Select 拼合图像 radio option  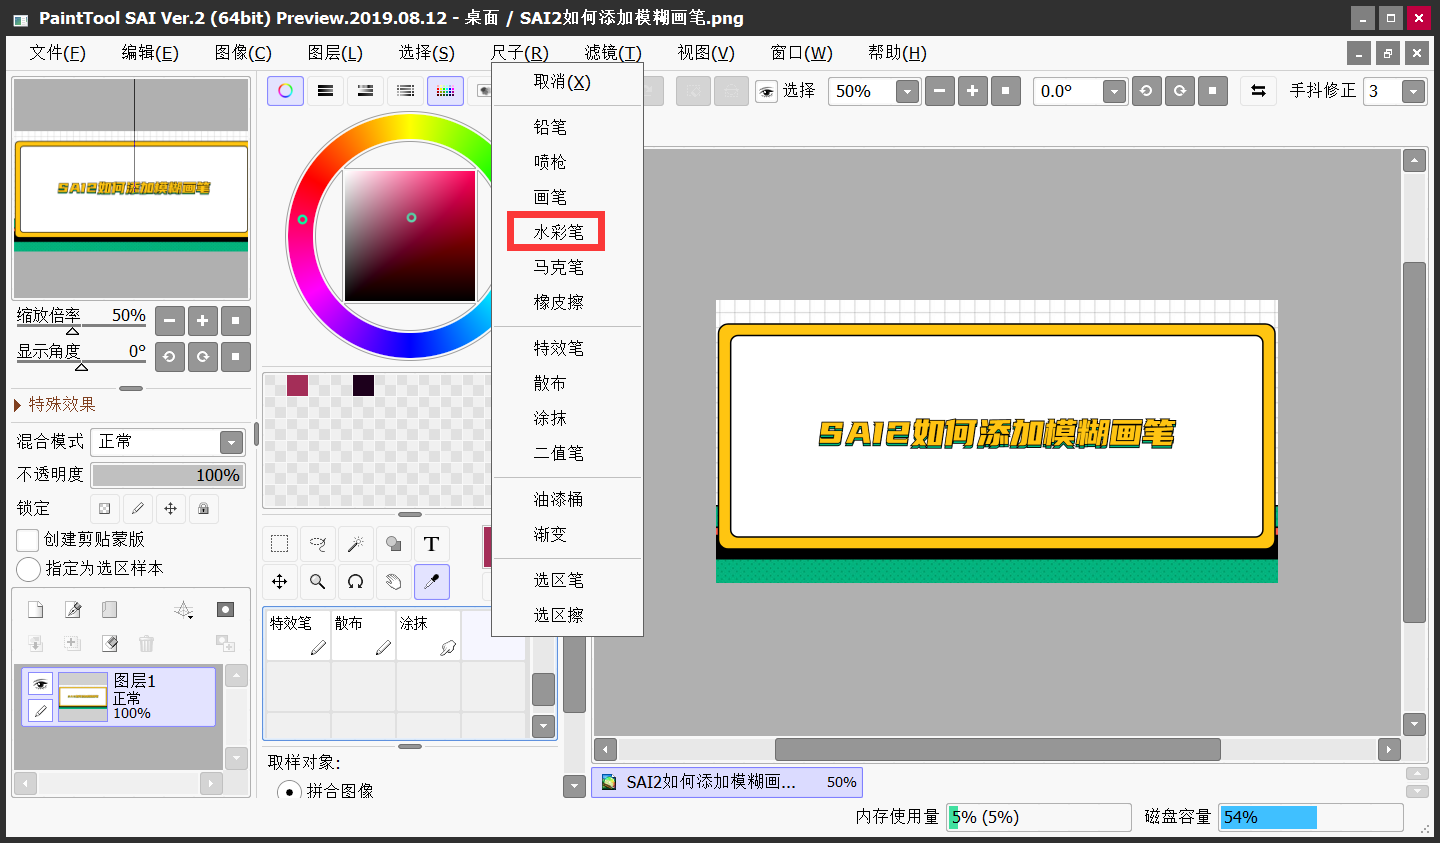coord(289,791)
